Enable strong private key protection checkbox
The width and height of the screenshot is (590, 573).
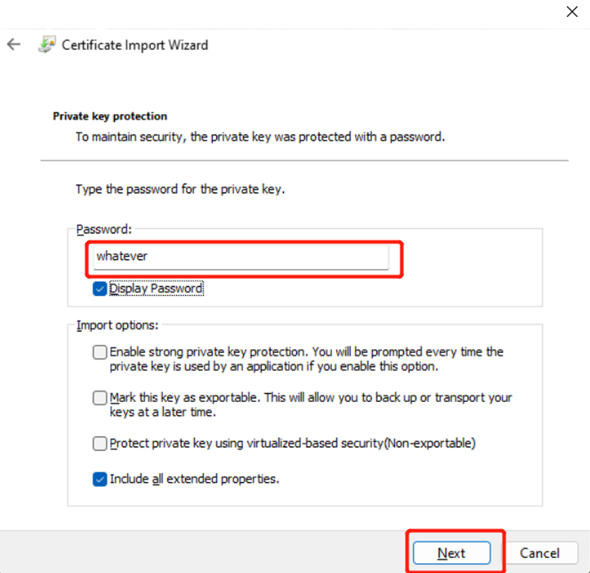pos(100,352)
